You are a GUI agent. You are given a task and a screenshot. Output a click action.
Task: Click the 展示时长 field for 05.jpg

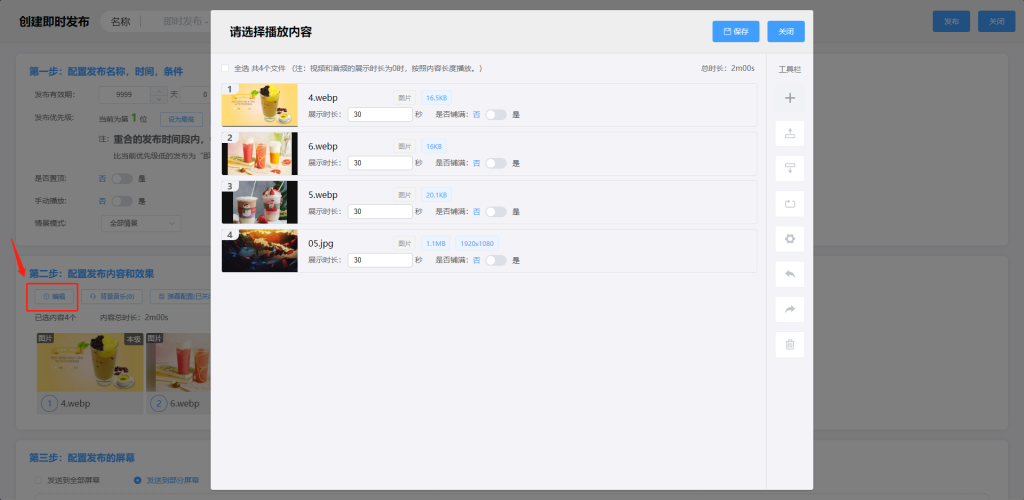(x=380, y=260)
